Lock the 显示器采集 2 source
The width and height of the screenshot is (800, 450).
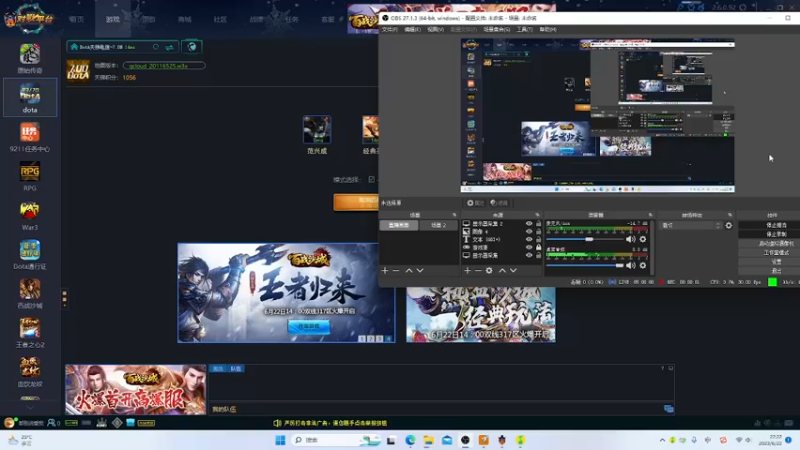[x=538, y=223]
